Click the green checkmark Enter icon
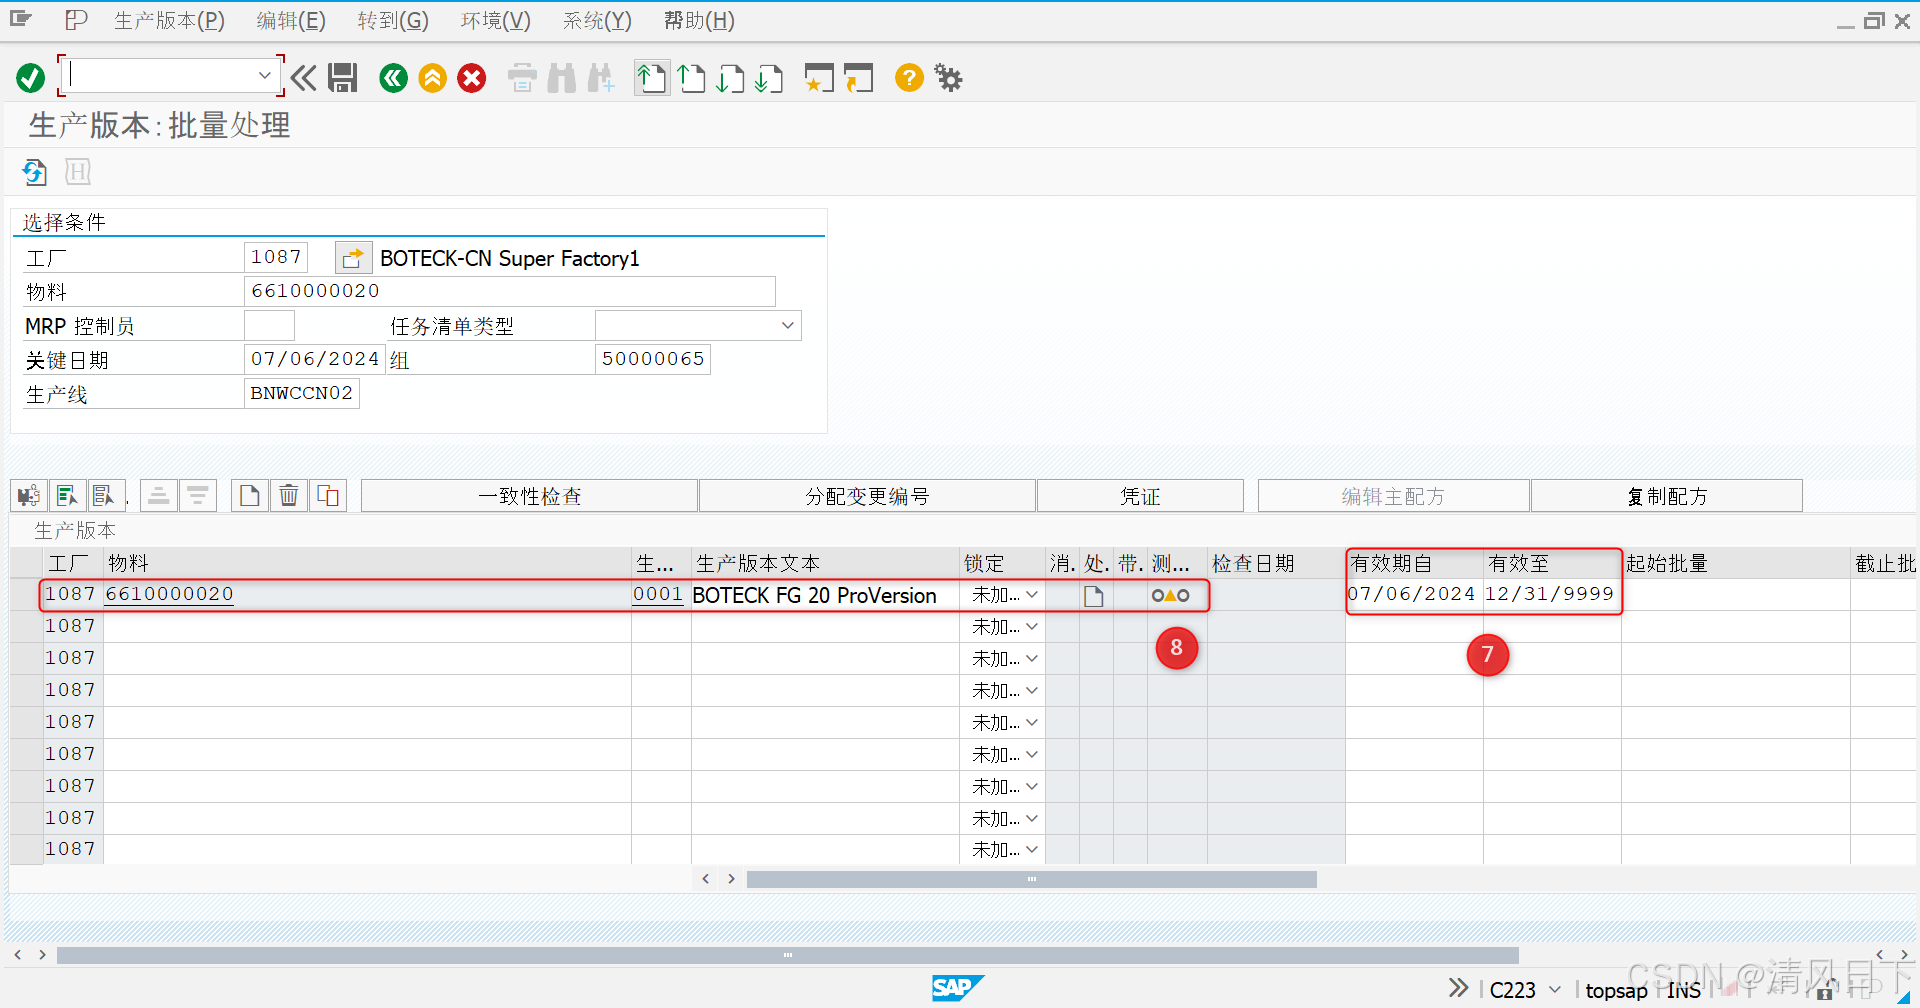This screenshot has width=1920, height=1008. point(31,78)
